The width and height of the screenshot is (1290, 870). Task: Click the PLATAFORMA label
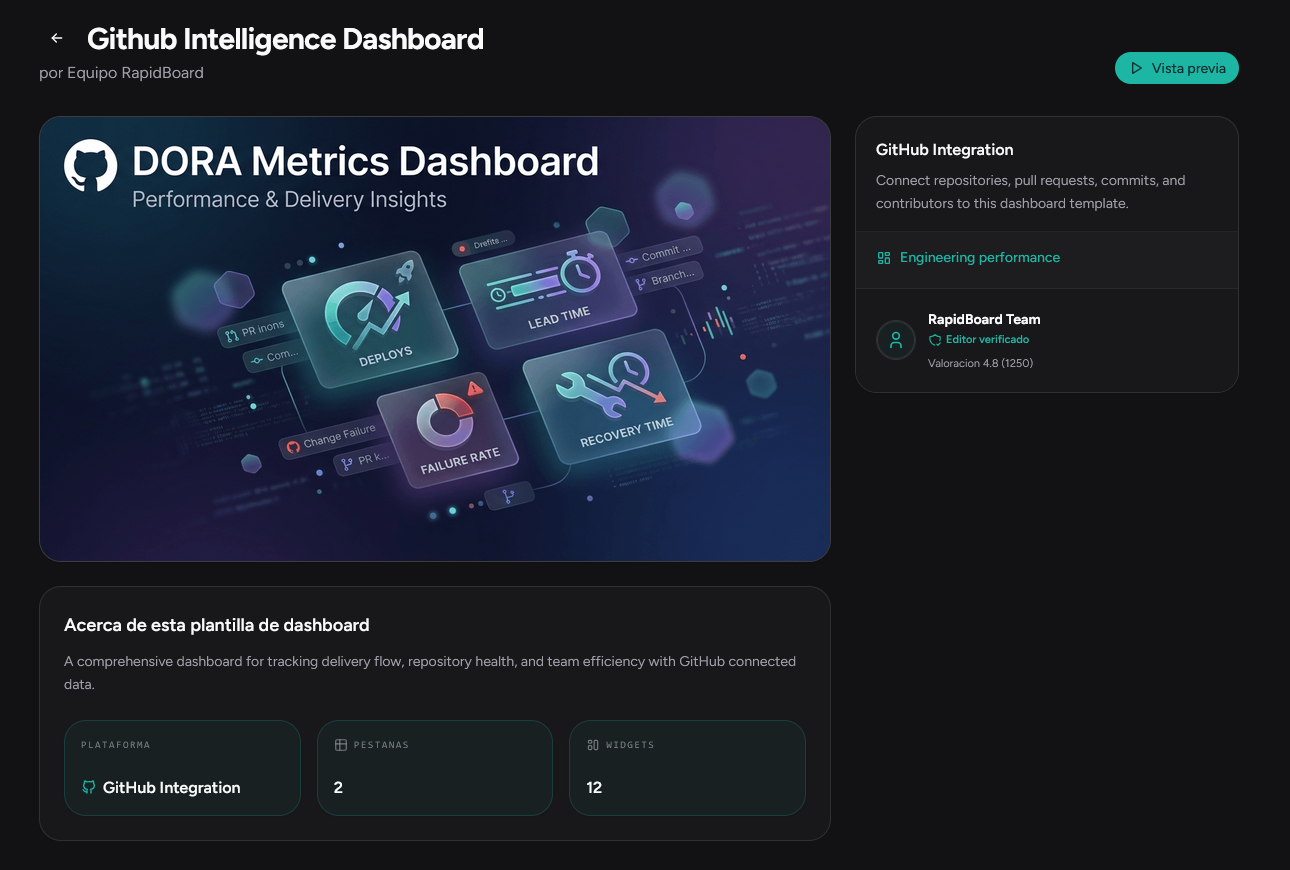click(115, 745)
